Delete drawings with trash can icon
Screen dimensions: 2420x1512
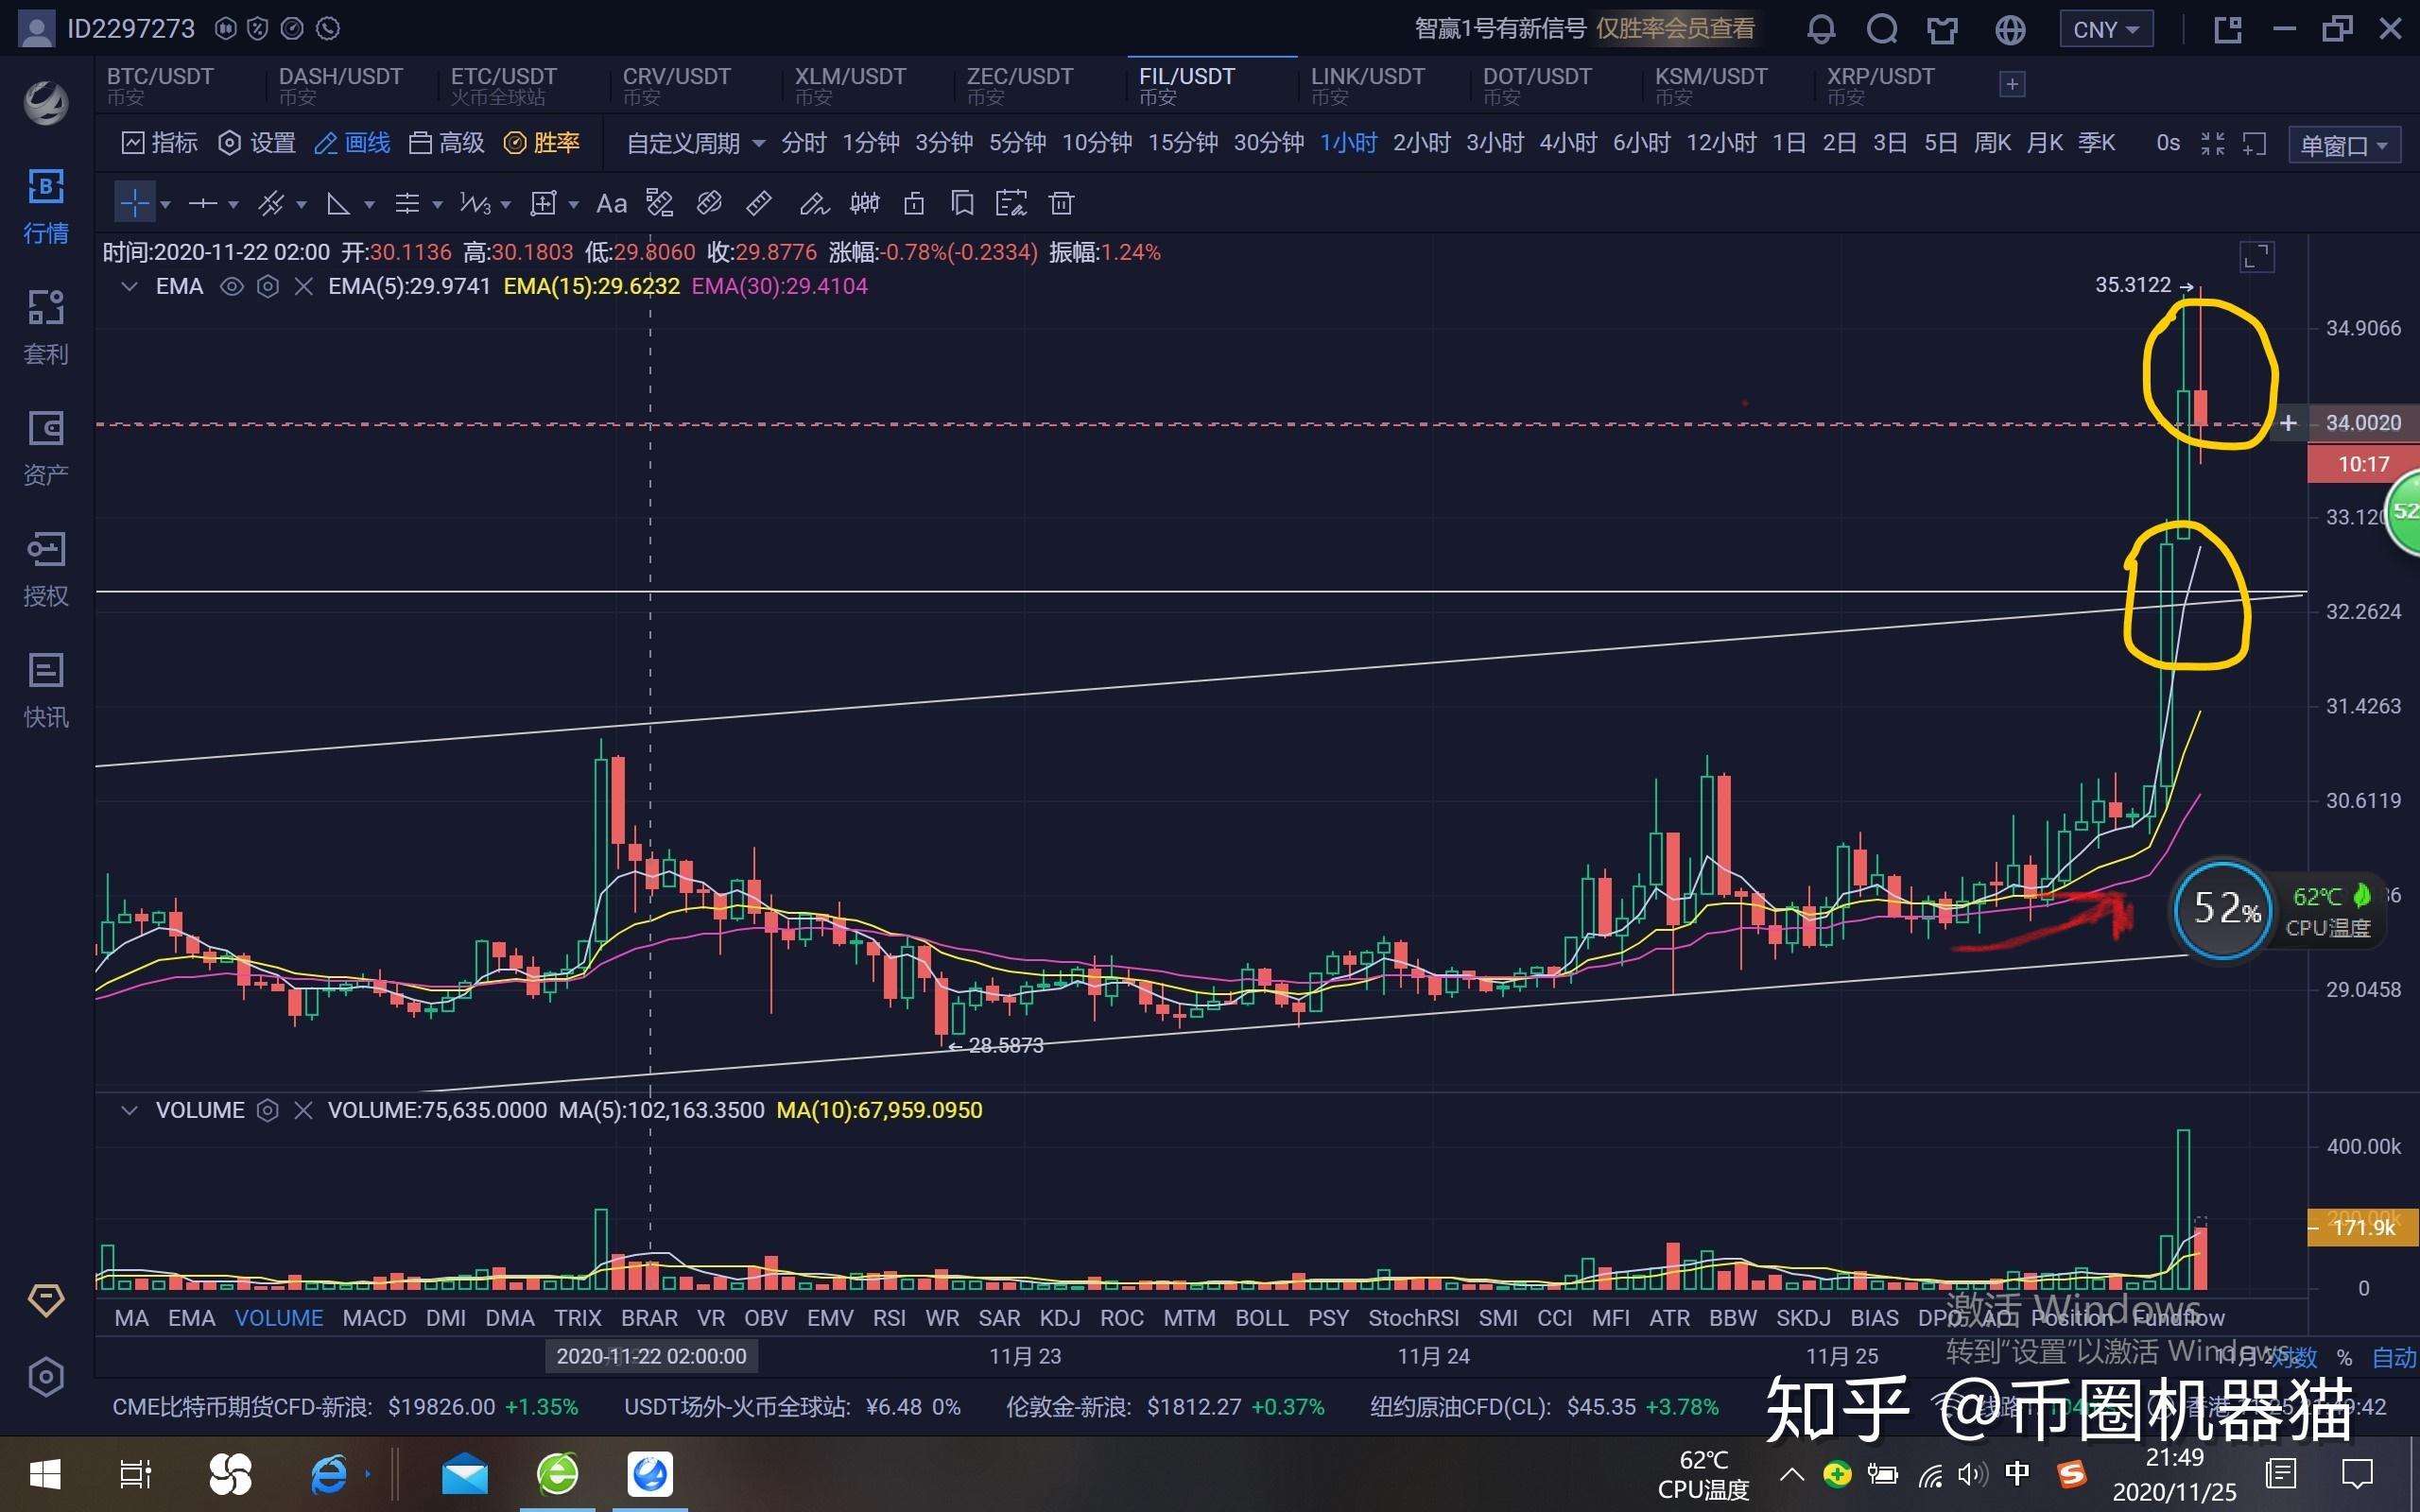point(1061,204)
